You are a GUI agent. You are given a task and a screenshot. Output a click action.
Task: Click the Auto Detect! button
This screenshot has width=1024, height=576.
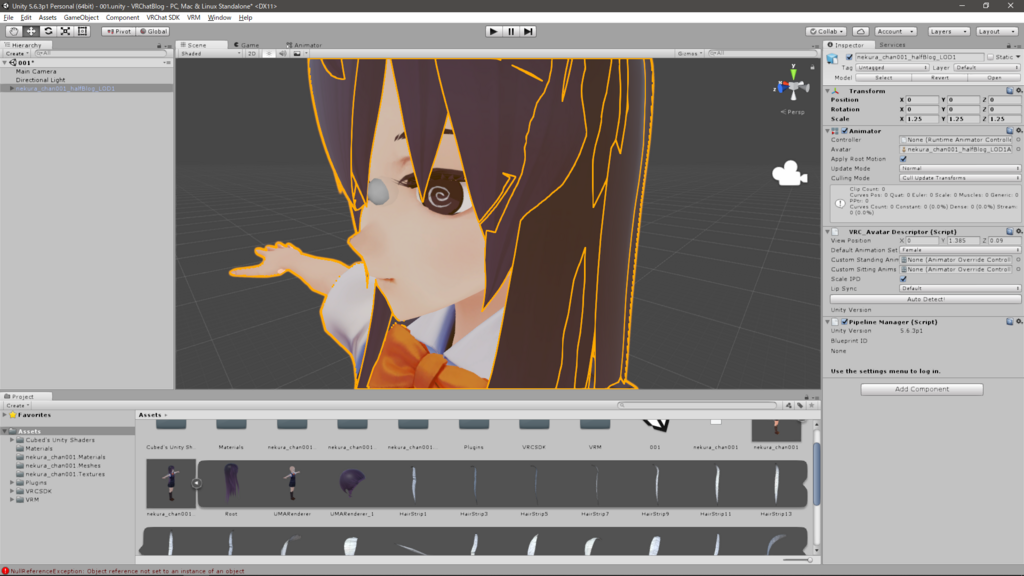pyautogui.click(x=925, y=299)
